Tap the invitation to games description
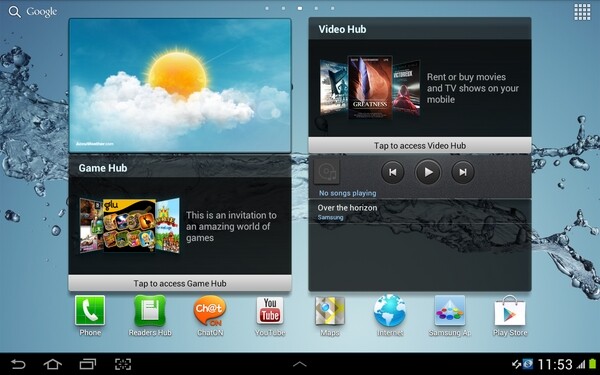The image size is (600, 375). [231, 227]
